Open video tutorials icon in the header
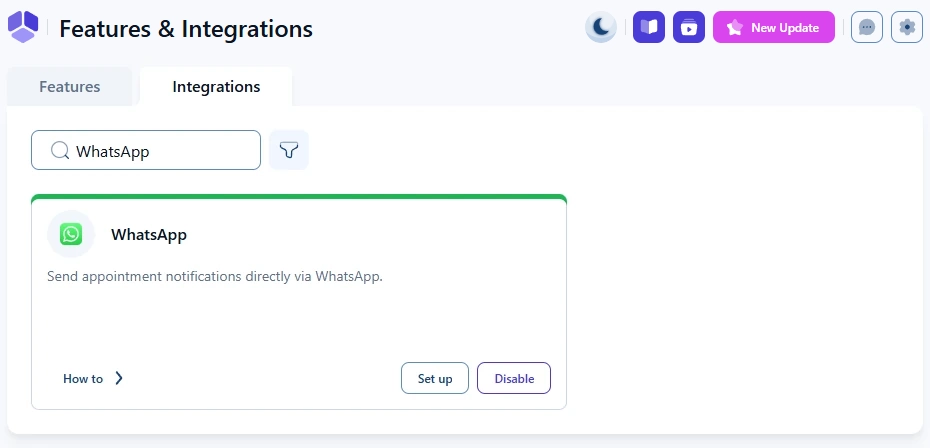Screen dimensions: 930x448 (x=689, y=27)
